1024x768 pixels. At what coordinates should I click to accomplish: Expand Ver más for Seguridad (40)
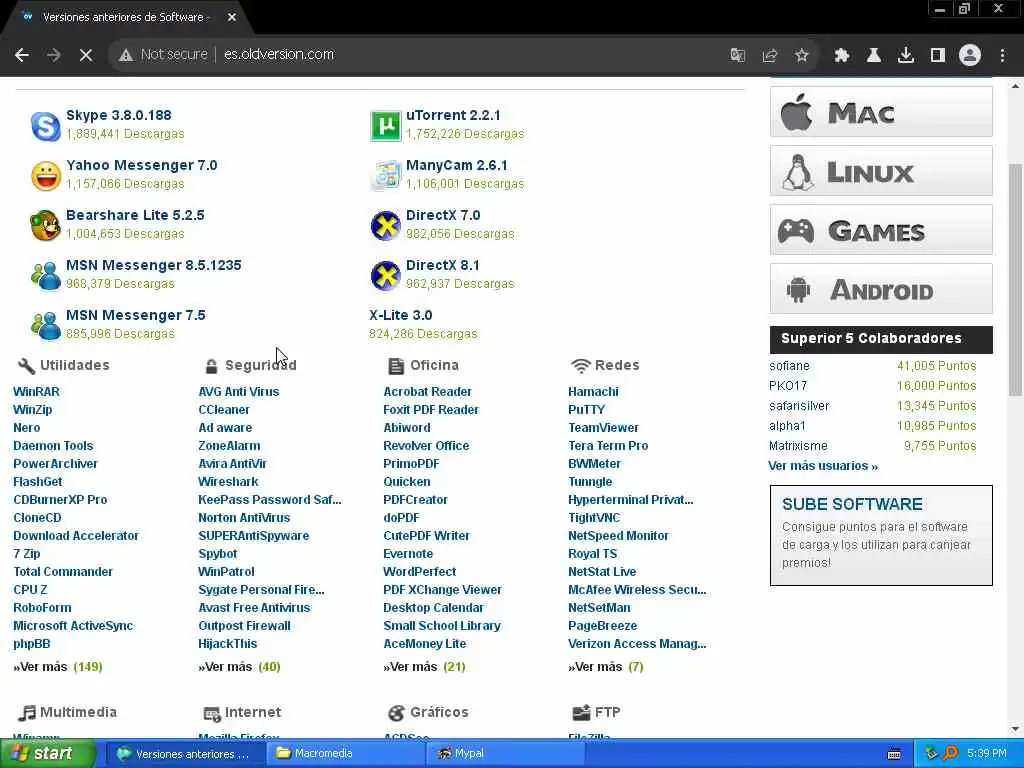coord(239,667)
